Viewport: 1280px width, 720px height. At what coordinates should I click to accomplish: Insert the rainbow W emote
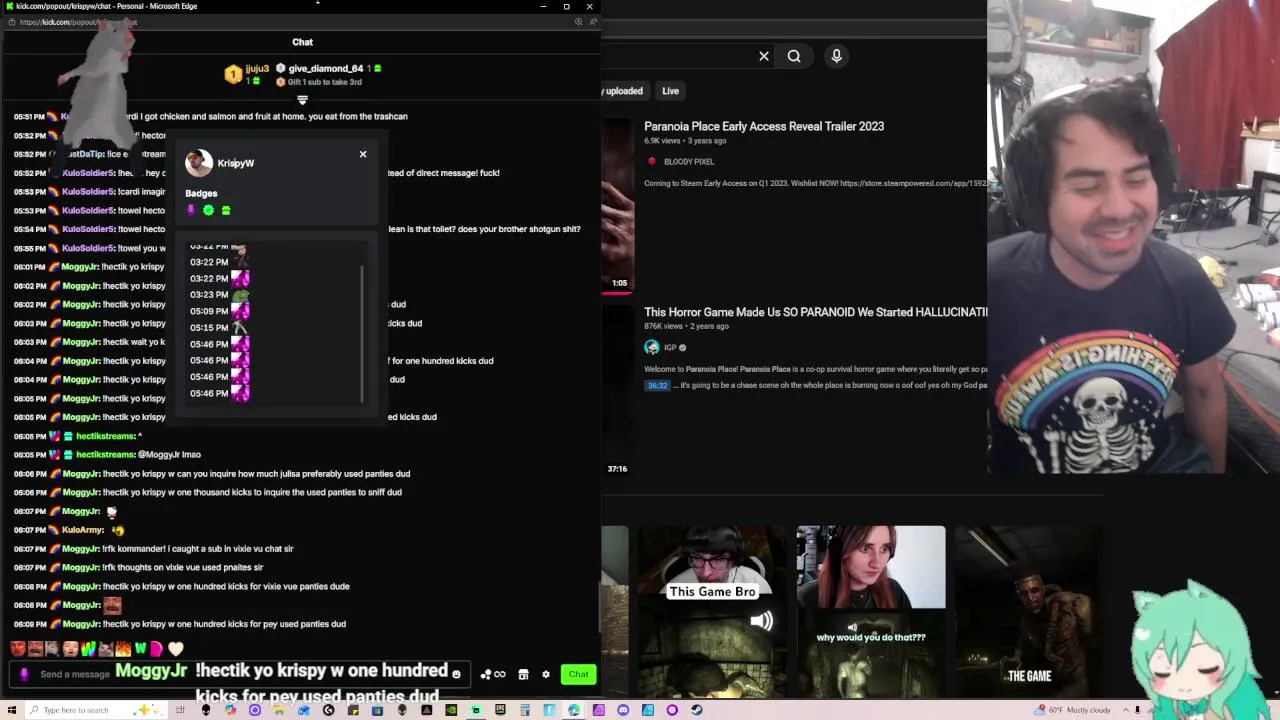click(x=88, y=649)
